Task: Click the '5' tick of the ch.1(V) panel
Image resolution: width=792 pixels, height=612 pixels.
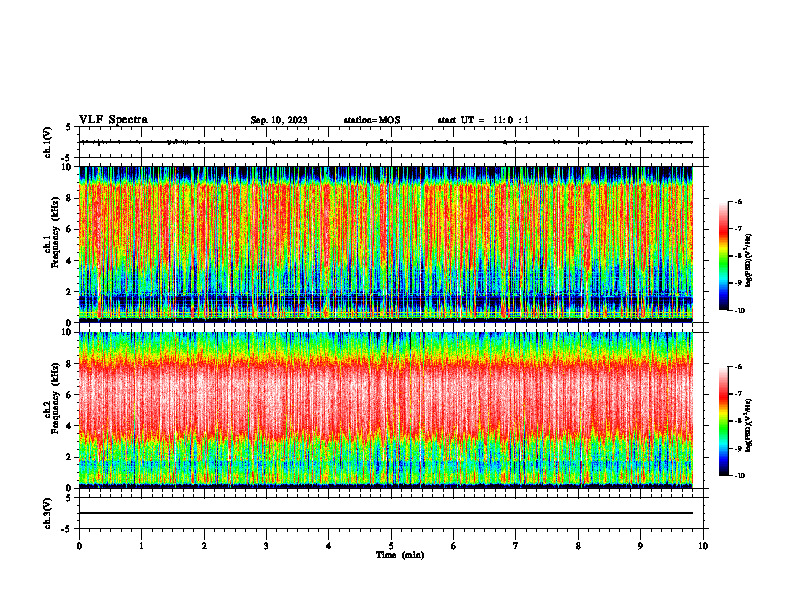Action: click(x=69, y=128)
